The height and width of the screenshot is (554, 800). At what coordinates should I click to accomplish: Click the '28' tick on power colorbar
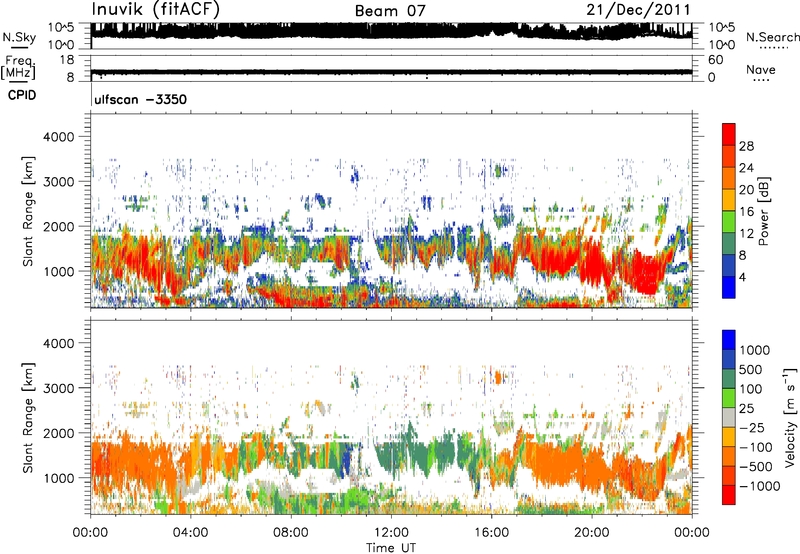[746, 146]
